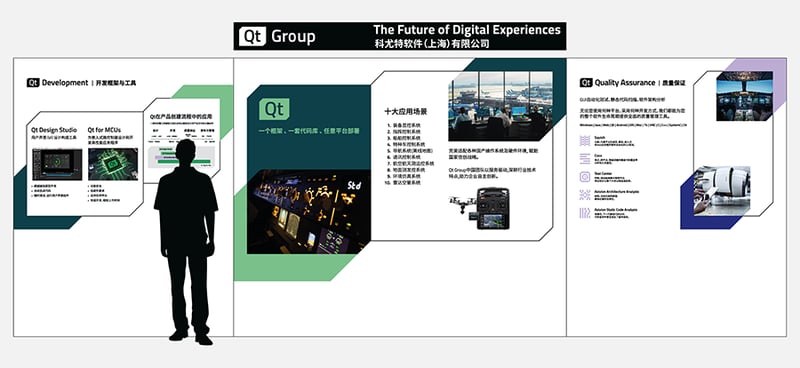Click the Squish product icon
The image size is (800, 368).
[x=585, y=141]
